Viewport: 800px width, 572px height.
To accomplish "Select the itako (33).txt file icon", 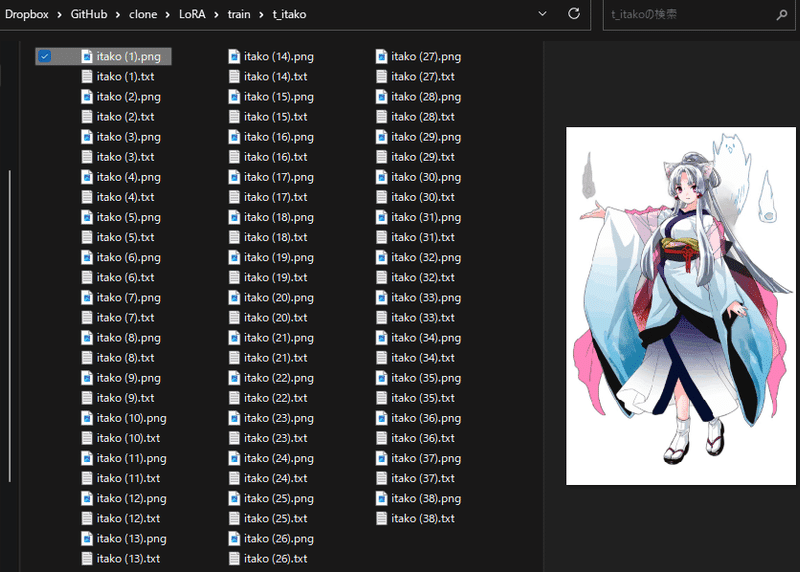I will tap(382, 317).
